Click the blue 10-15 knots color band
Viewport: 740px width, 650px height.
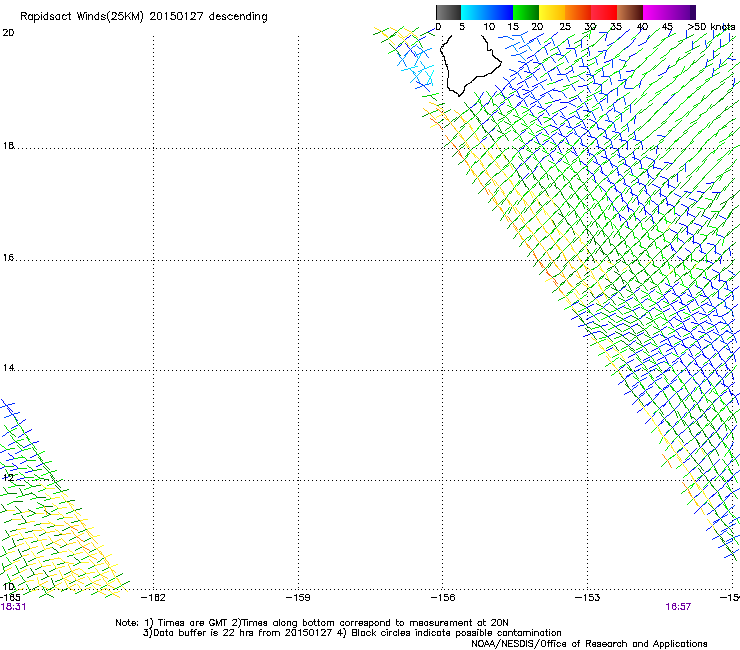click(x=500, y=12)
